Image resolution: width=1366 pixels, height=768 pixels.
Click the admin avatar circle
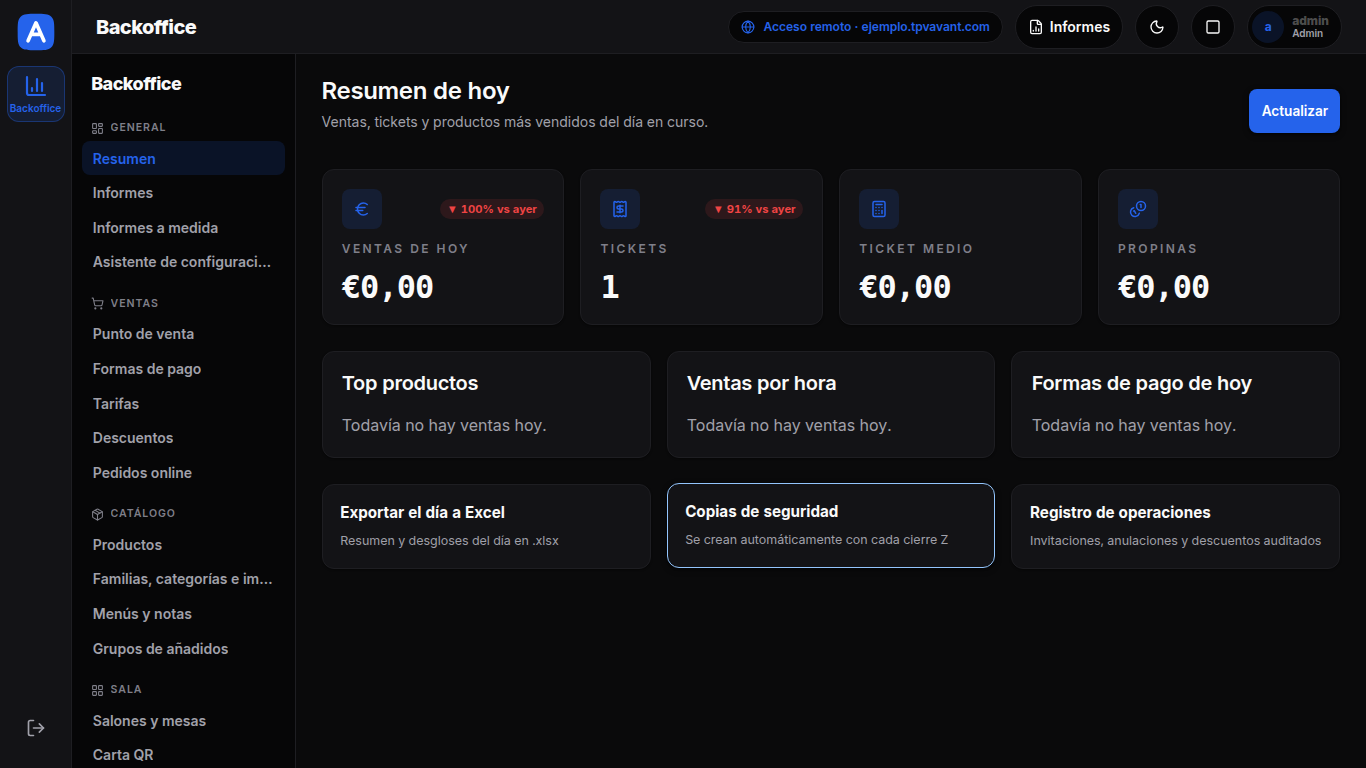tap(1268, 27)
